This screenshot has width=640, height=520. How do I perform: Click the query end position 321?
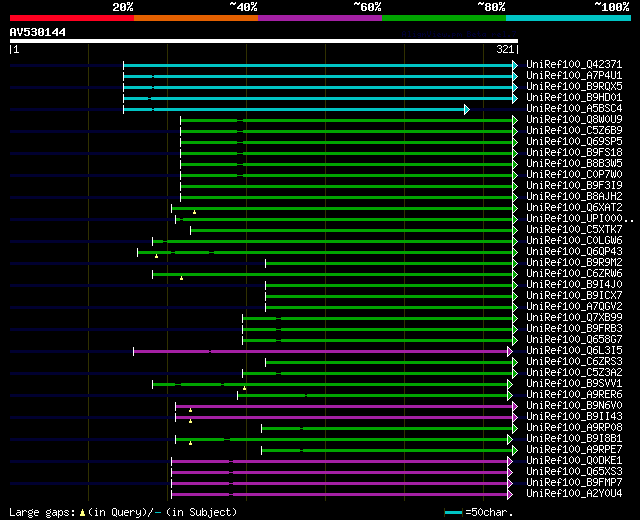[505, 49]
